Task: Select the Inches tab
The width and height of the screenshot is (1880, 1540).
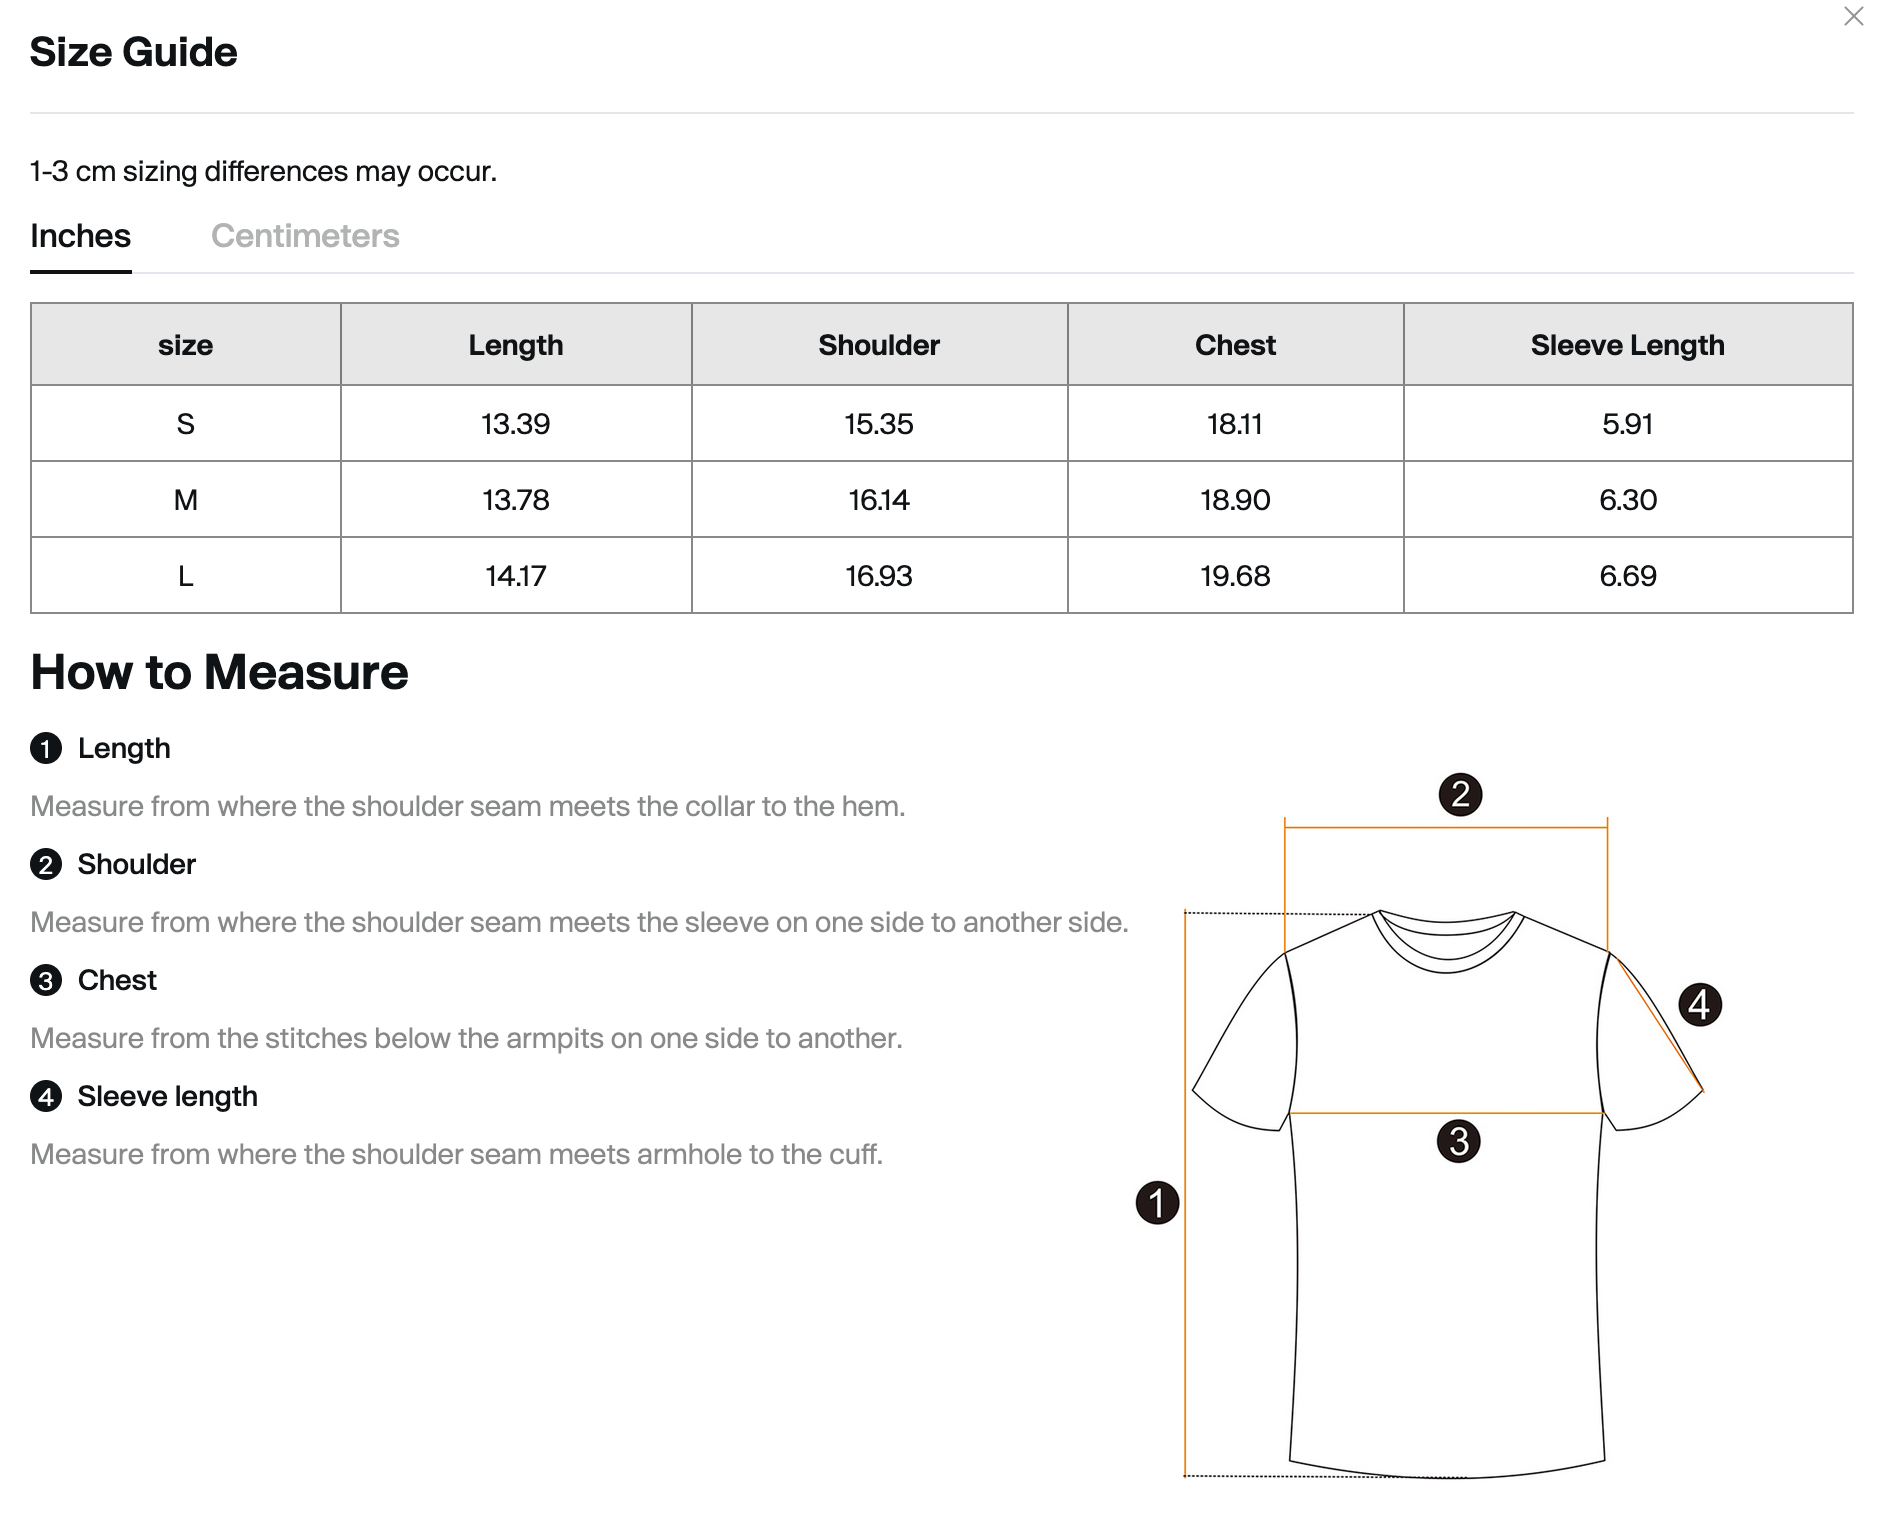Action: tap(80, 236)
